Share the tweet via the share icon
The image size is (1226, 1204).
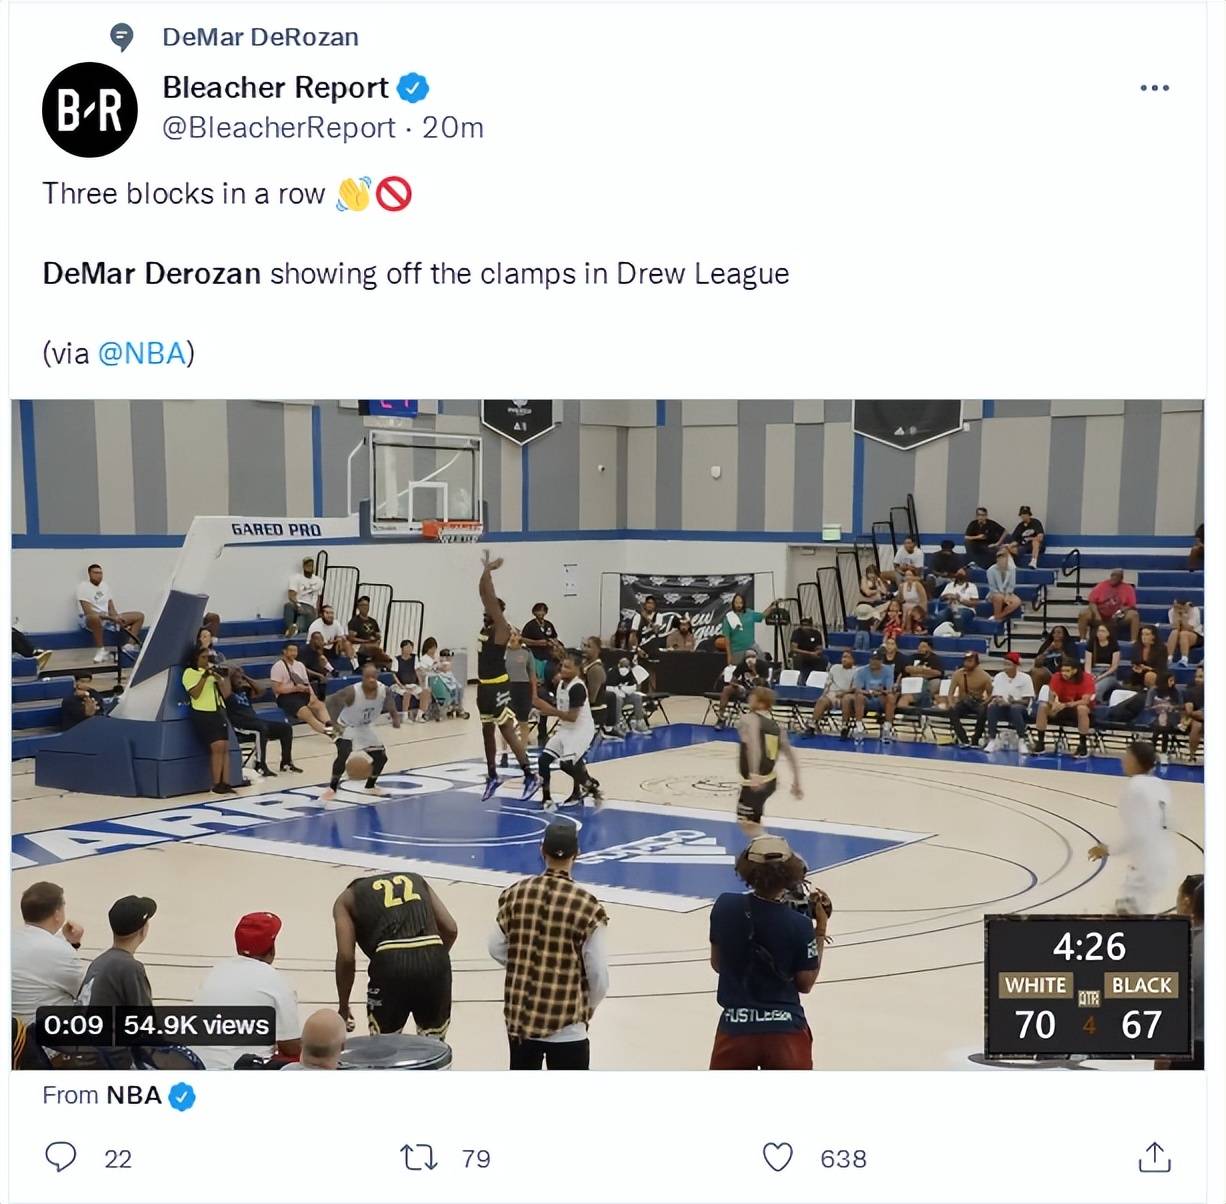(x=1154, y=1157)
